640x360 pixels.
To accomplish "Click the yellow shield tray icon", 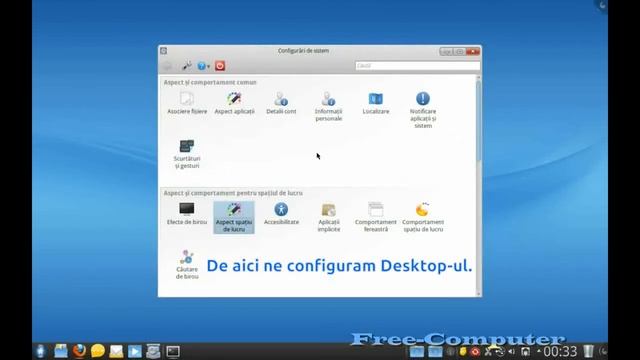I will tap(462, 351).
